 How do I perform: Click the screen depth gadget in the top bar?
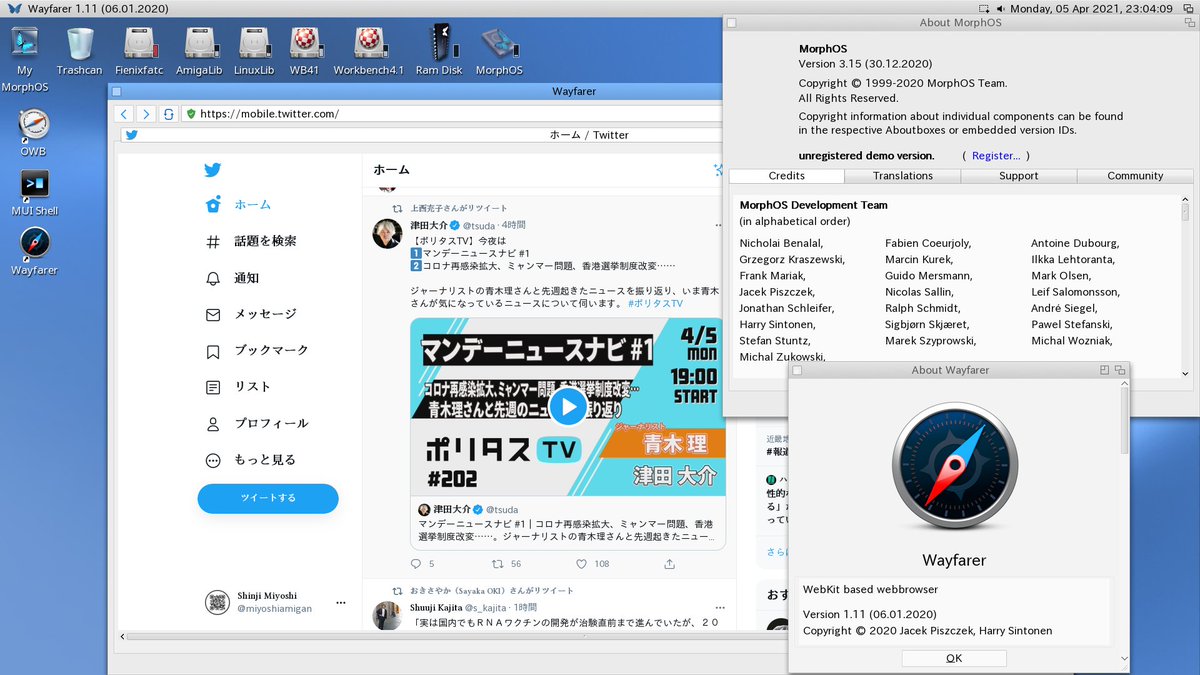coord(1187,8)
